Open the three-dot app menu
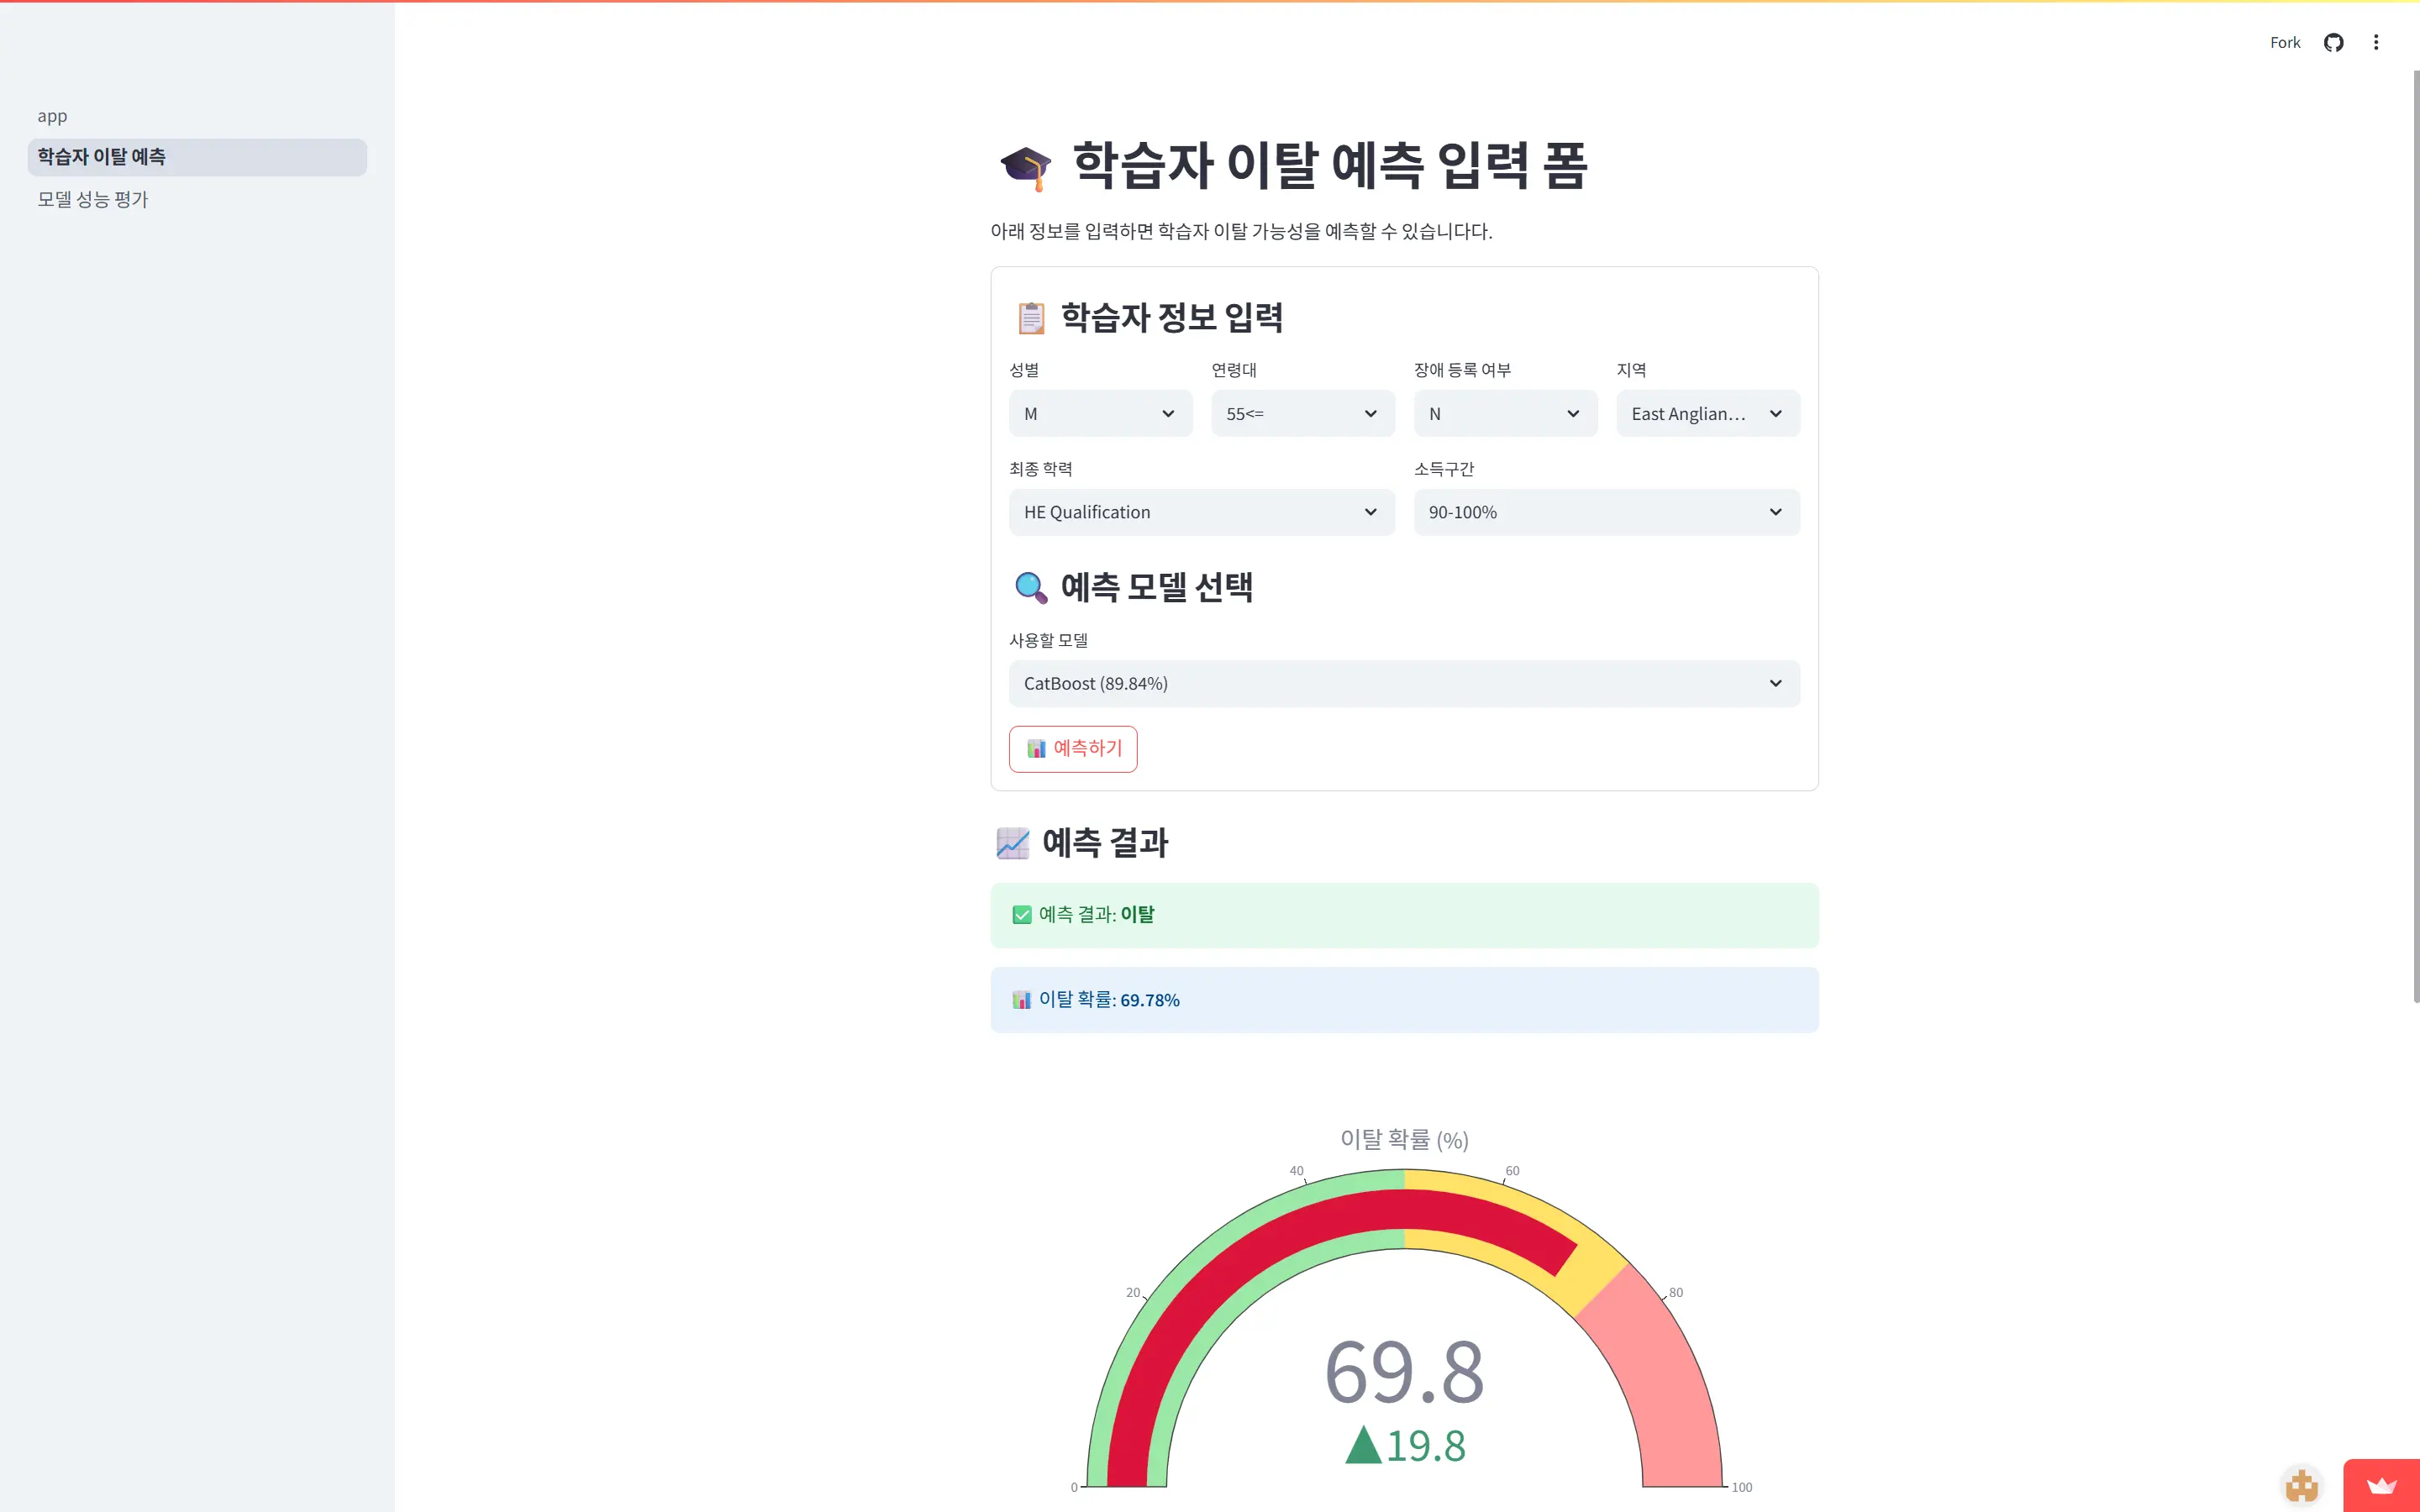 pos(2376,42)
